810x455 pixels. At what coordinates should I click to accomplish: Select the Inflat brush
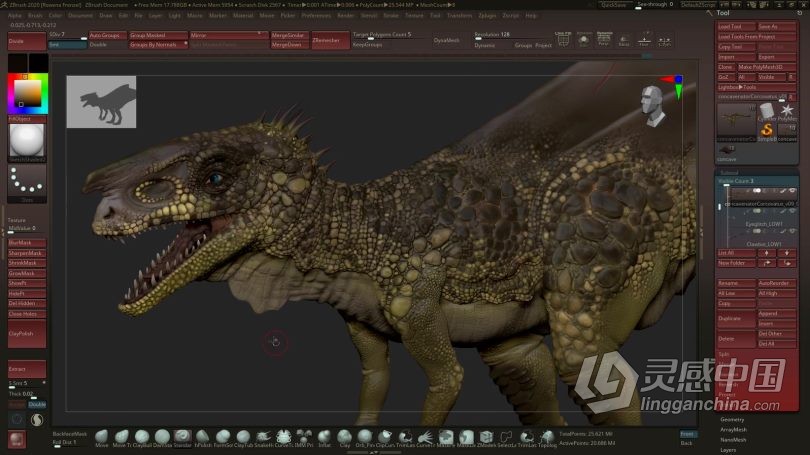coord(324,438)
